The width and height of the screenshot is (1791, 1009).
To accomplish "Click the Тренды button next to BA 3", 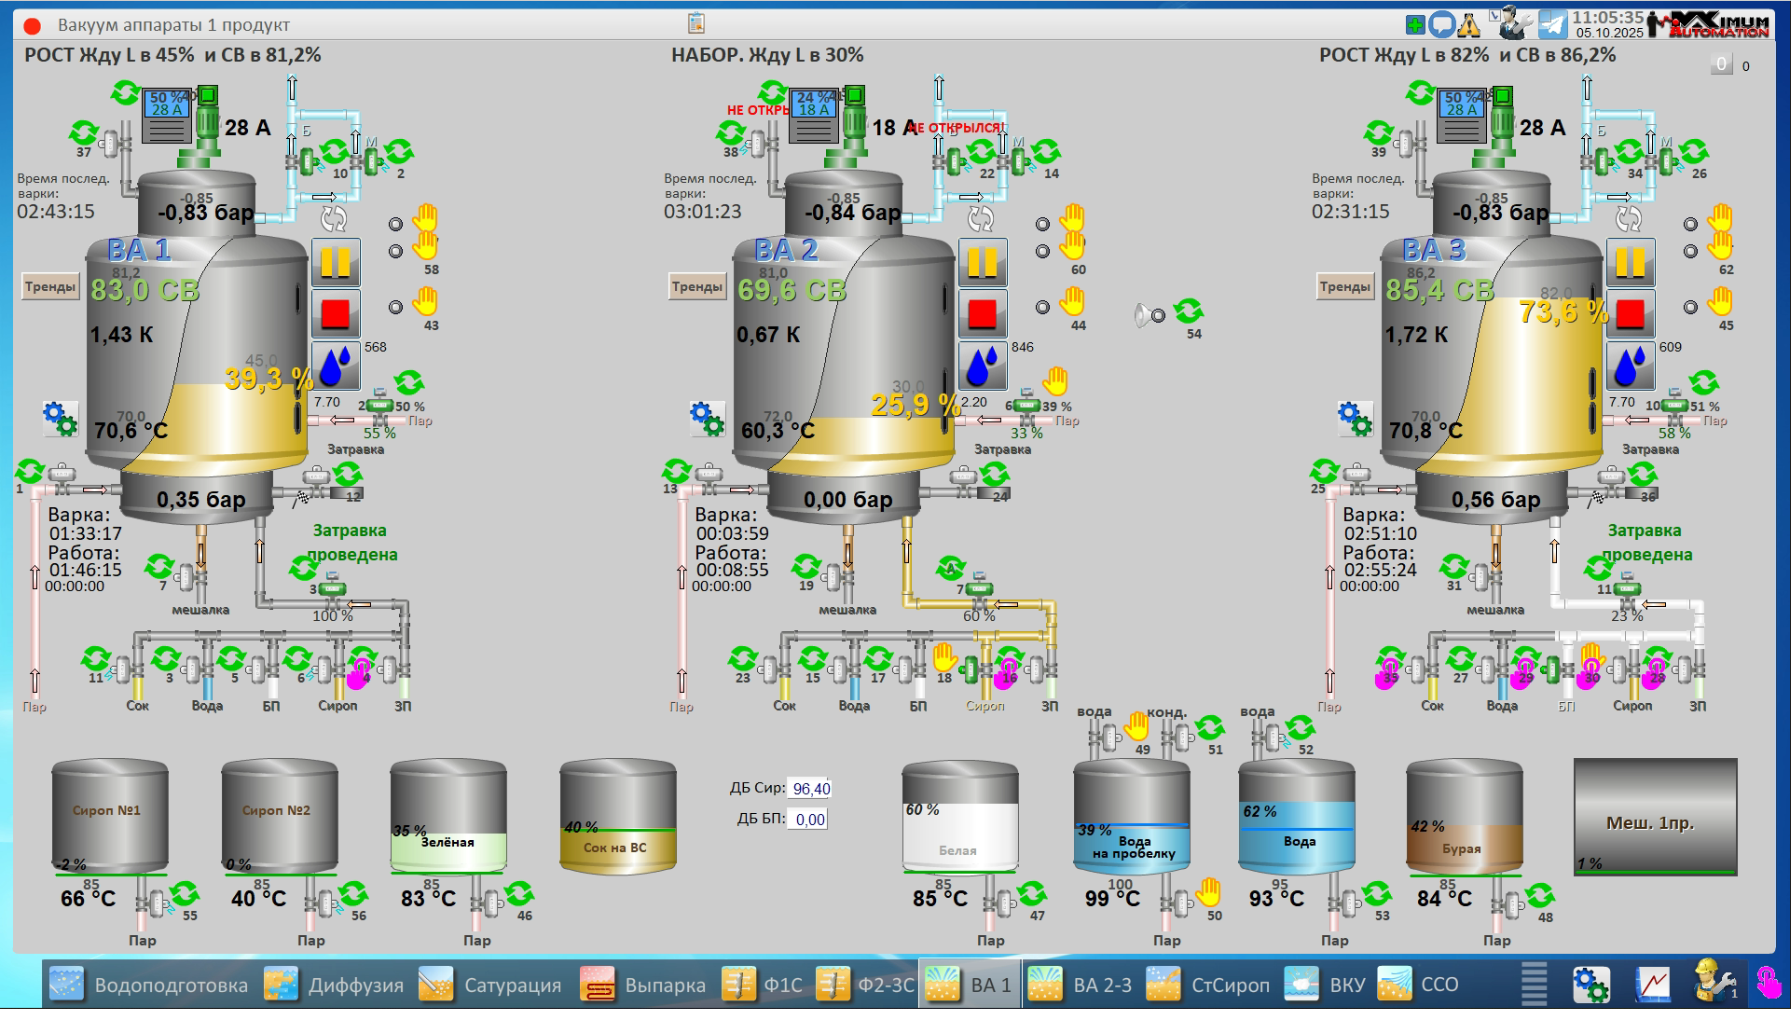I will (1344, 287).
